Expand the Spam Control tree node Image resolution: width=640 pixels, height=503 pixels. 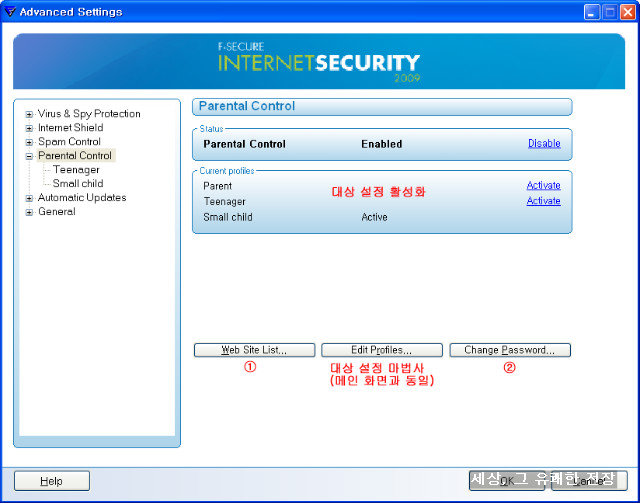[x=29, y=142]
